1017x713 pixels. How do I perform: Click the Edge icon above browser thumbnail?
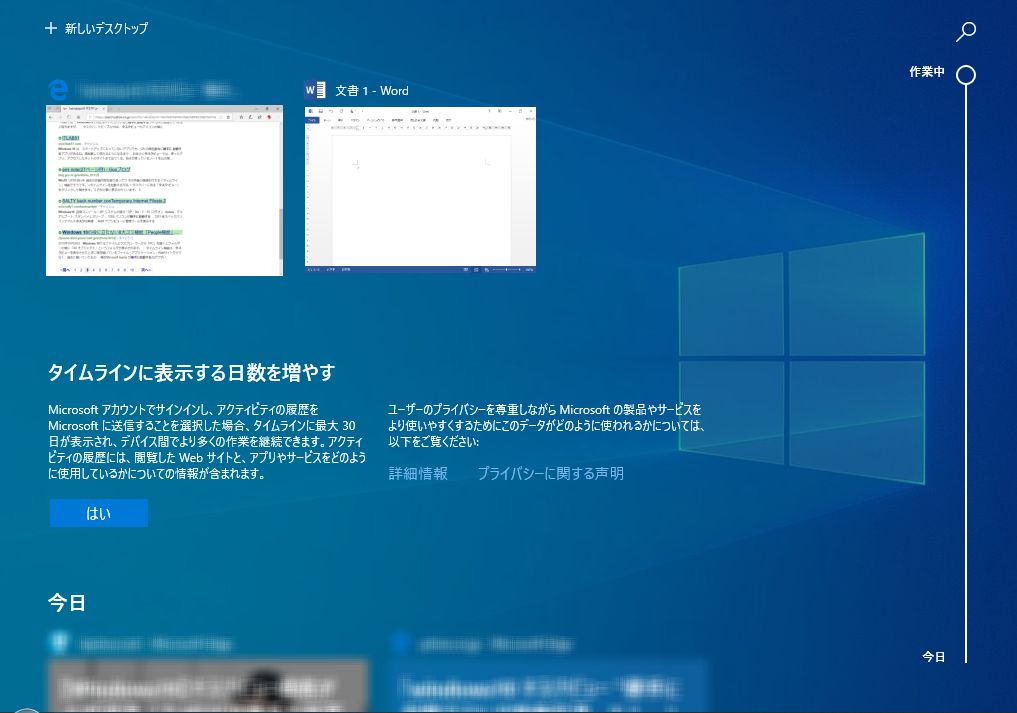coord(58,90)
